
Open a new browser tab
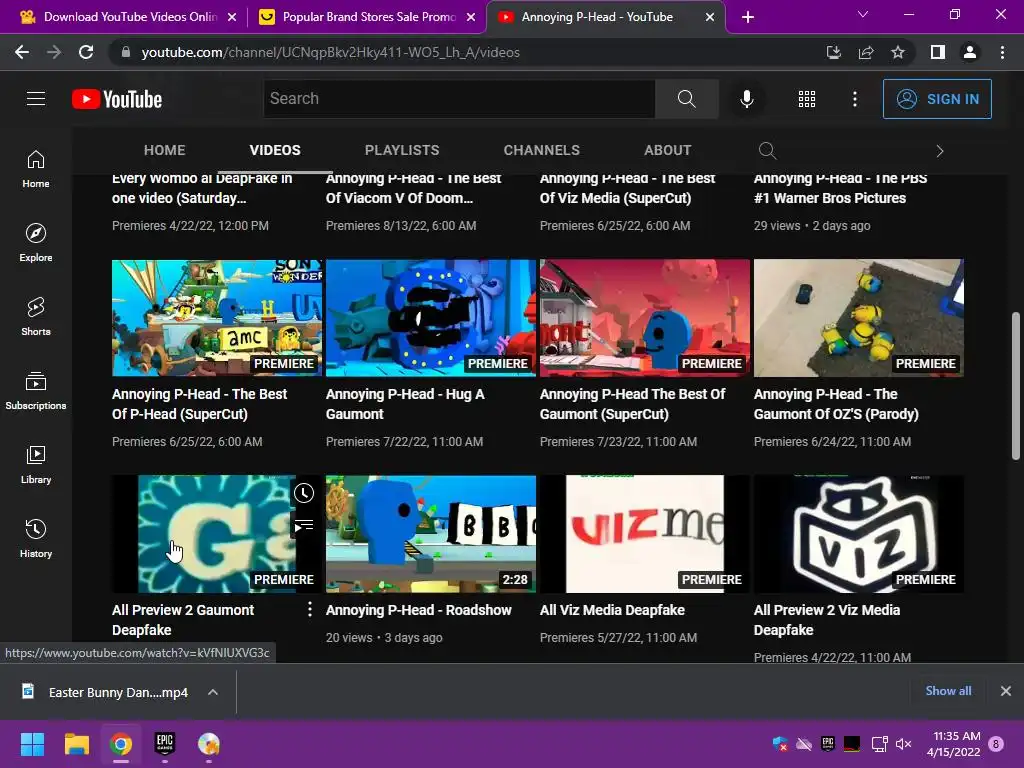point(748,17)
